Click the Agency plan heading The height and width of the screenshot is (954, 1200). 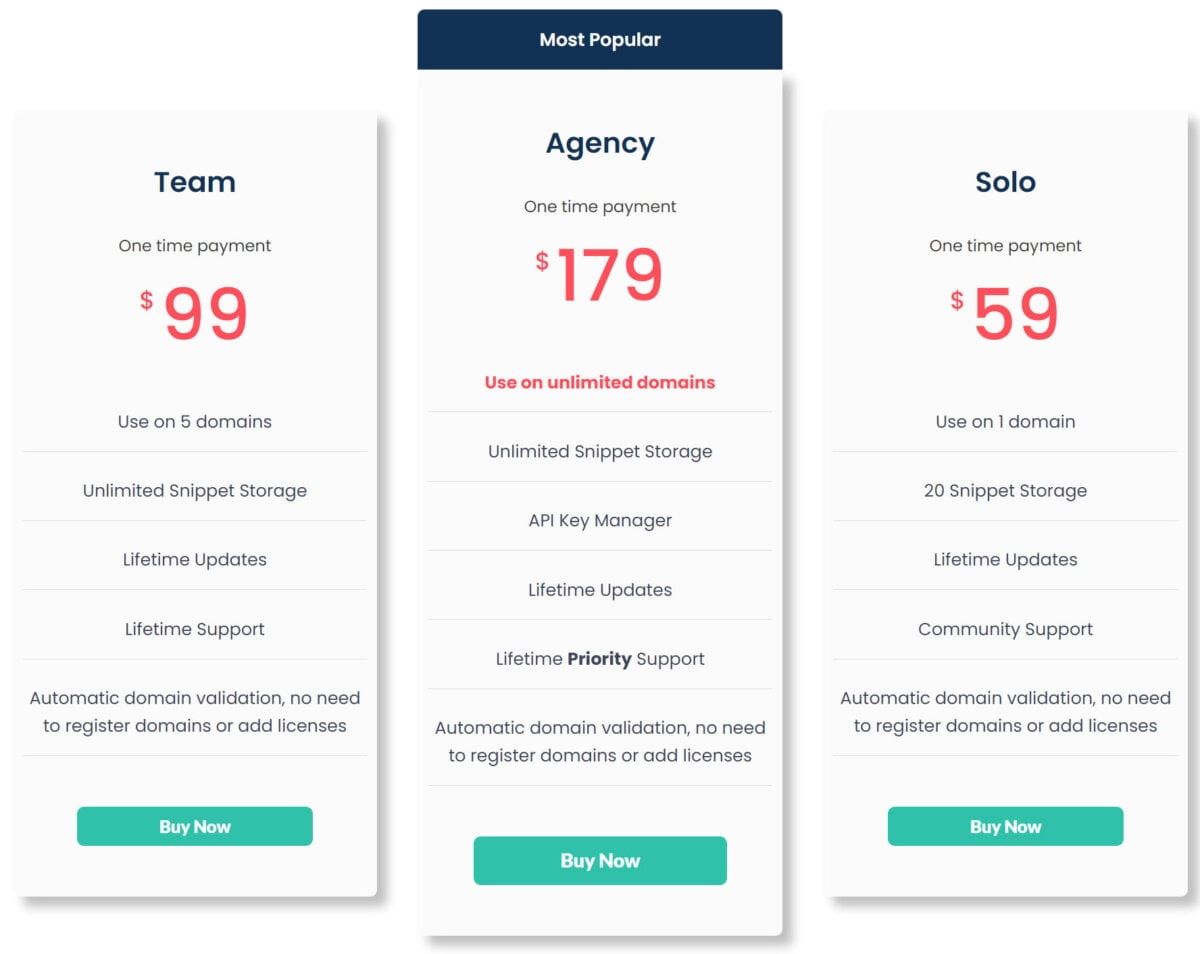pos(600,143)
